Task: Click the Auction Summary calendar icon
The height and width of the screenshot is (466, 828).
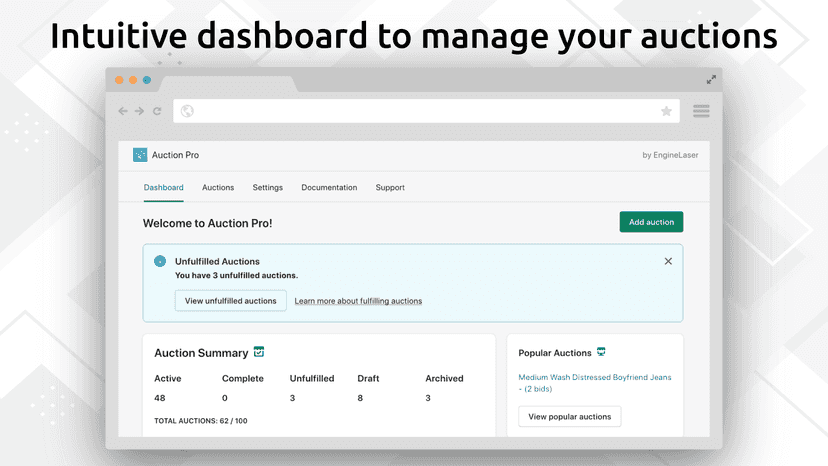Action: click(x=259, y=352)
